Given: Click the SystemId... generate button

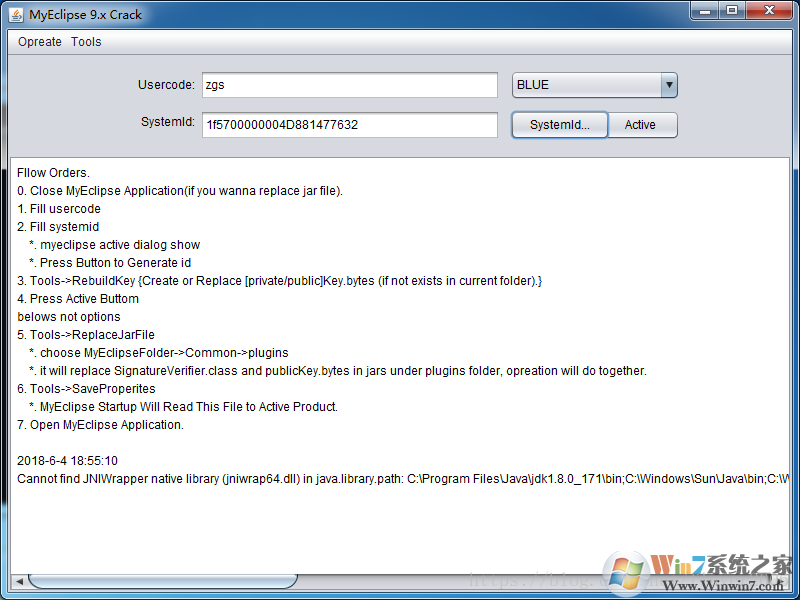Looking at the screenshot, I should point(560,125).
